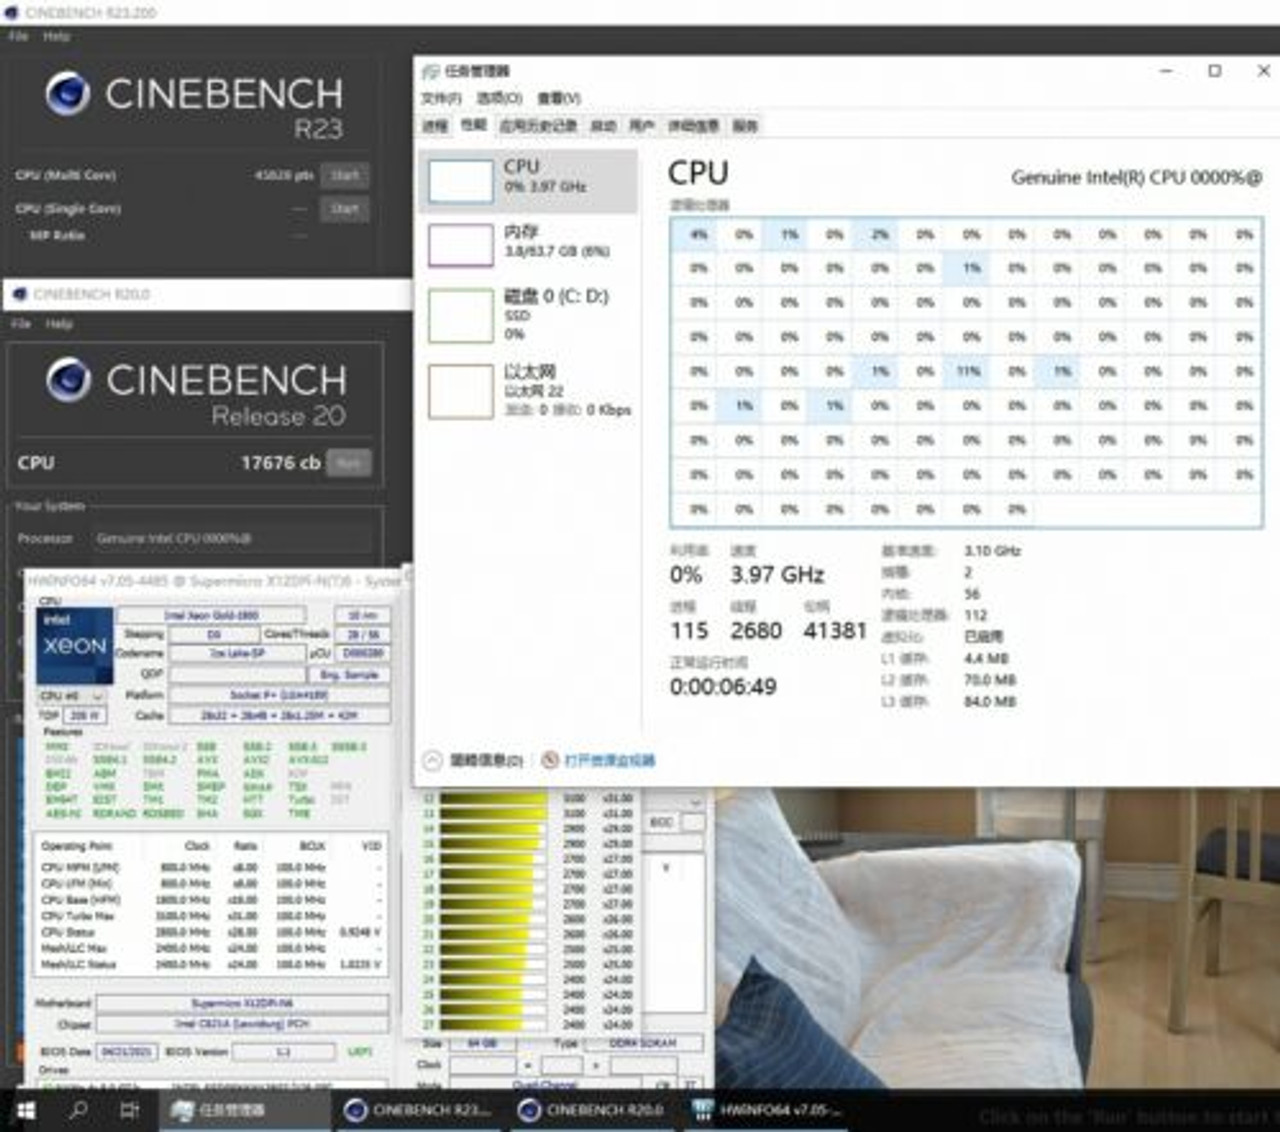1280x1132 pixels.
Task: Switch to the 应用历史记录 tab
Action: 538,126
